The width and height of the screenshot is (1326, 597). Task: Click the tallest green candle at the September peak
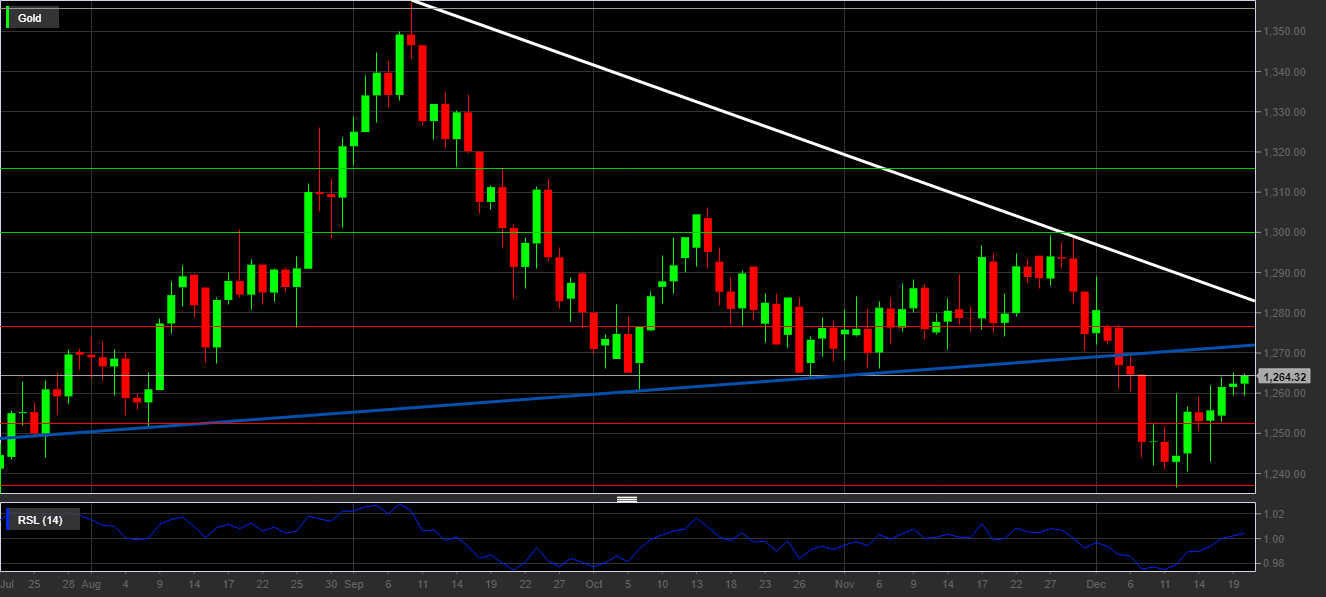[400, 65]
